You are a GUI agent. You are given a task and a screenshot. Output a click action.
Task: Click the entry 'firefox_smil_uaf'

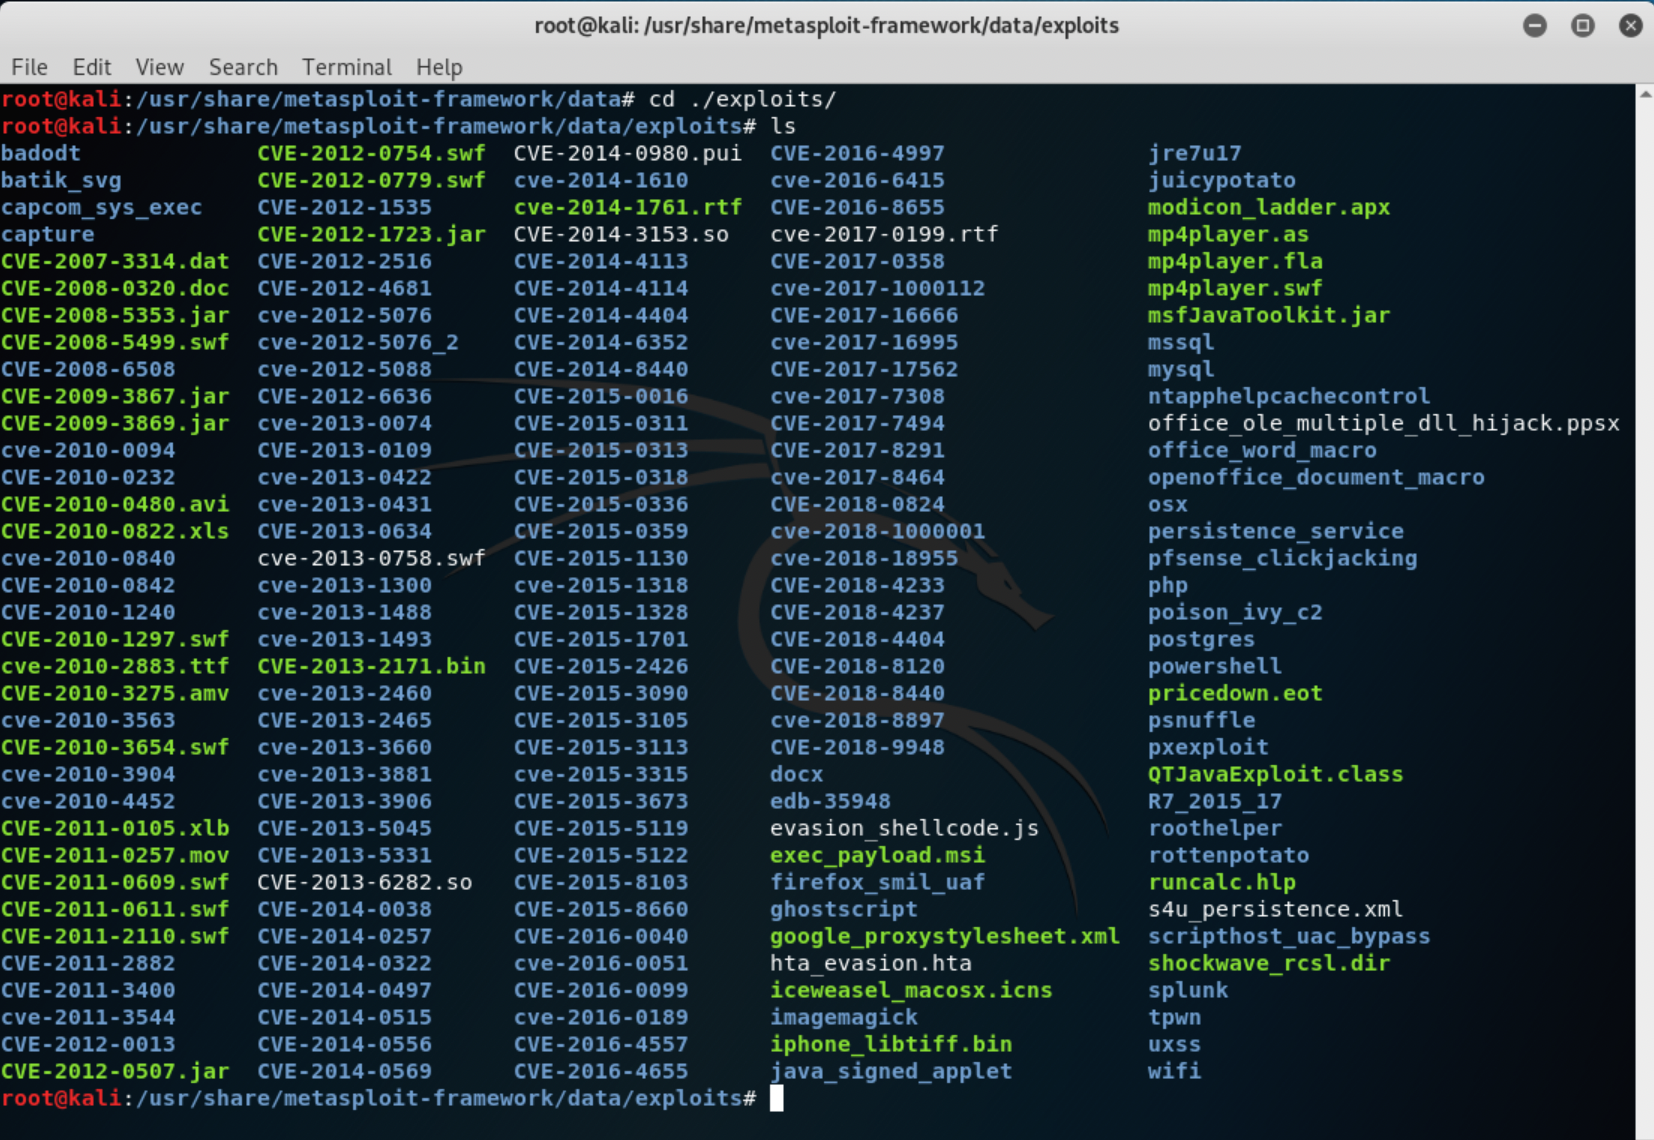(877, 882)
